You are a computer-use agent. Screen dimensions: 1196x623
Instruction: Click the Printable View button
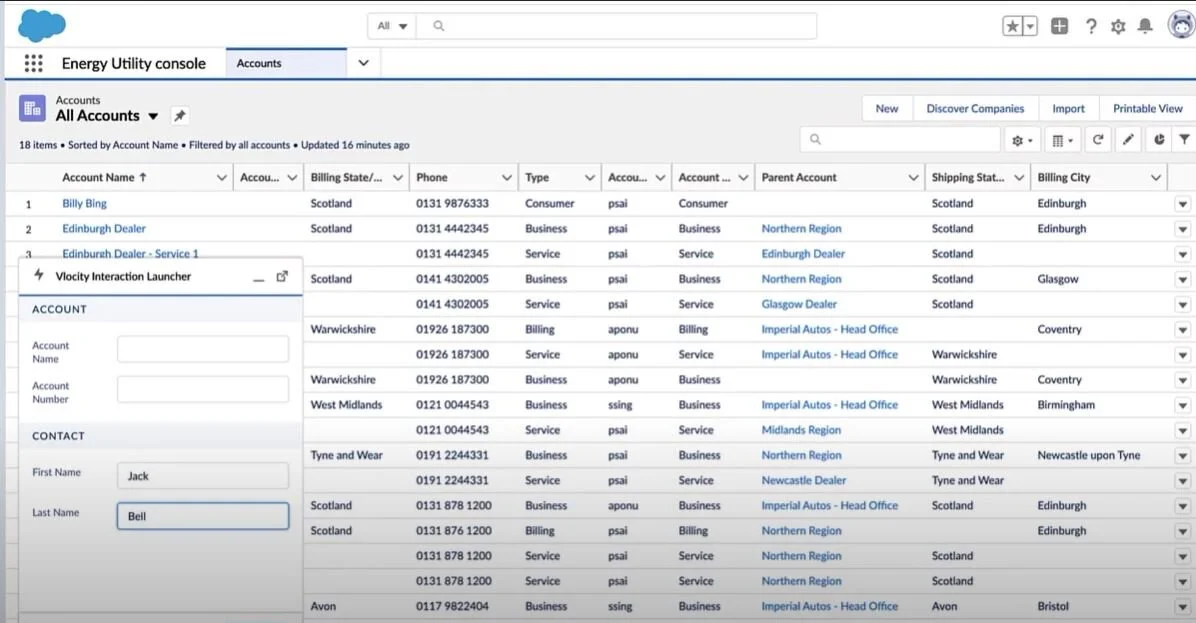point(1147,108)
